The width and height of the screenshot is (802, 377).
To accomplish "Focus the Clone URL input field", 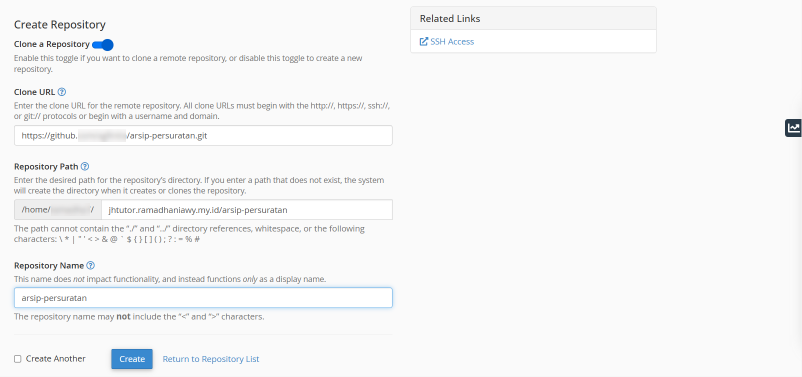I will click(203, 136).
